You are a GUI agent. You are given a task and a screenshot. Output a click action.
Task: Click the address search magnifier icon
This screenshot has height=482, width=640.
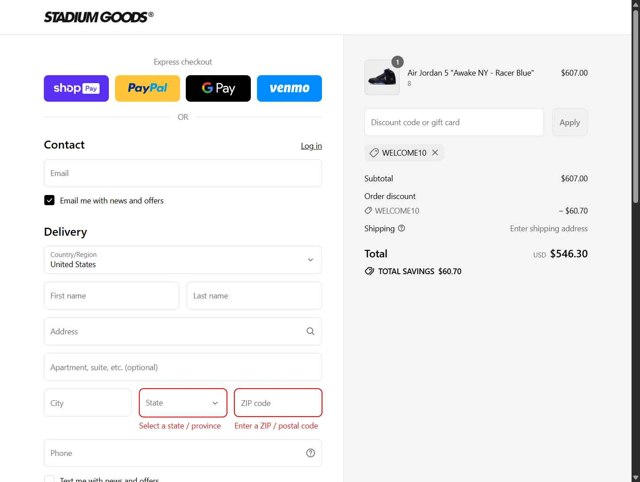[310, 331]
